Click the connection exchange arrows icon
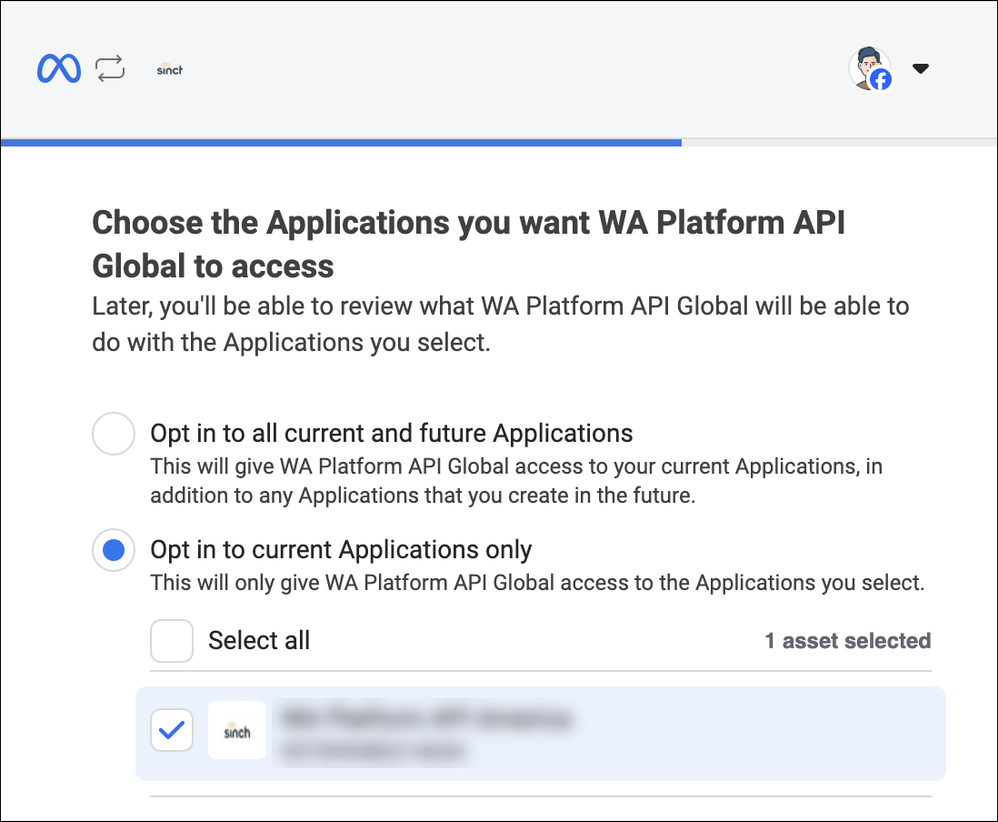Image resolution: width=998 pixels, height=822 pixels. tap(110, 67)
